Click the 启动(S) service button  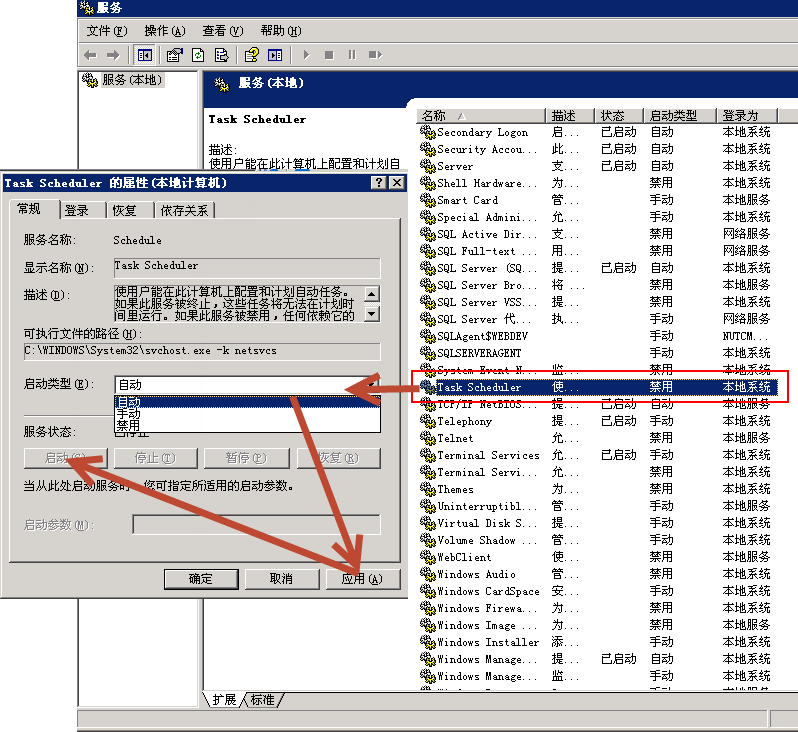click(x=66, y=458)
